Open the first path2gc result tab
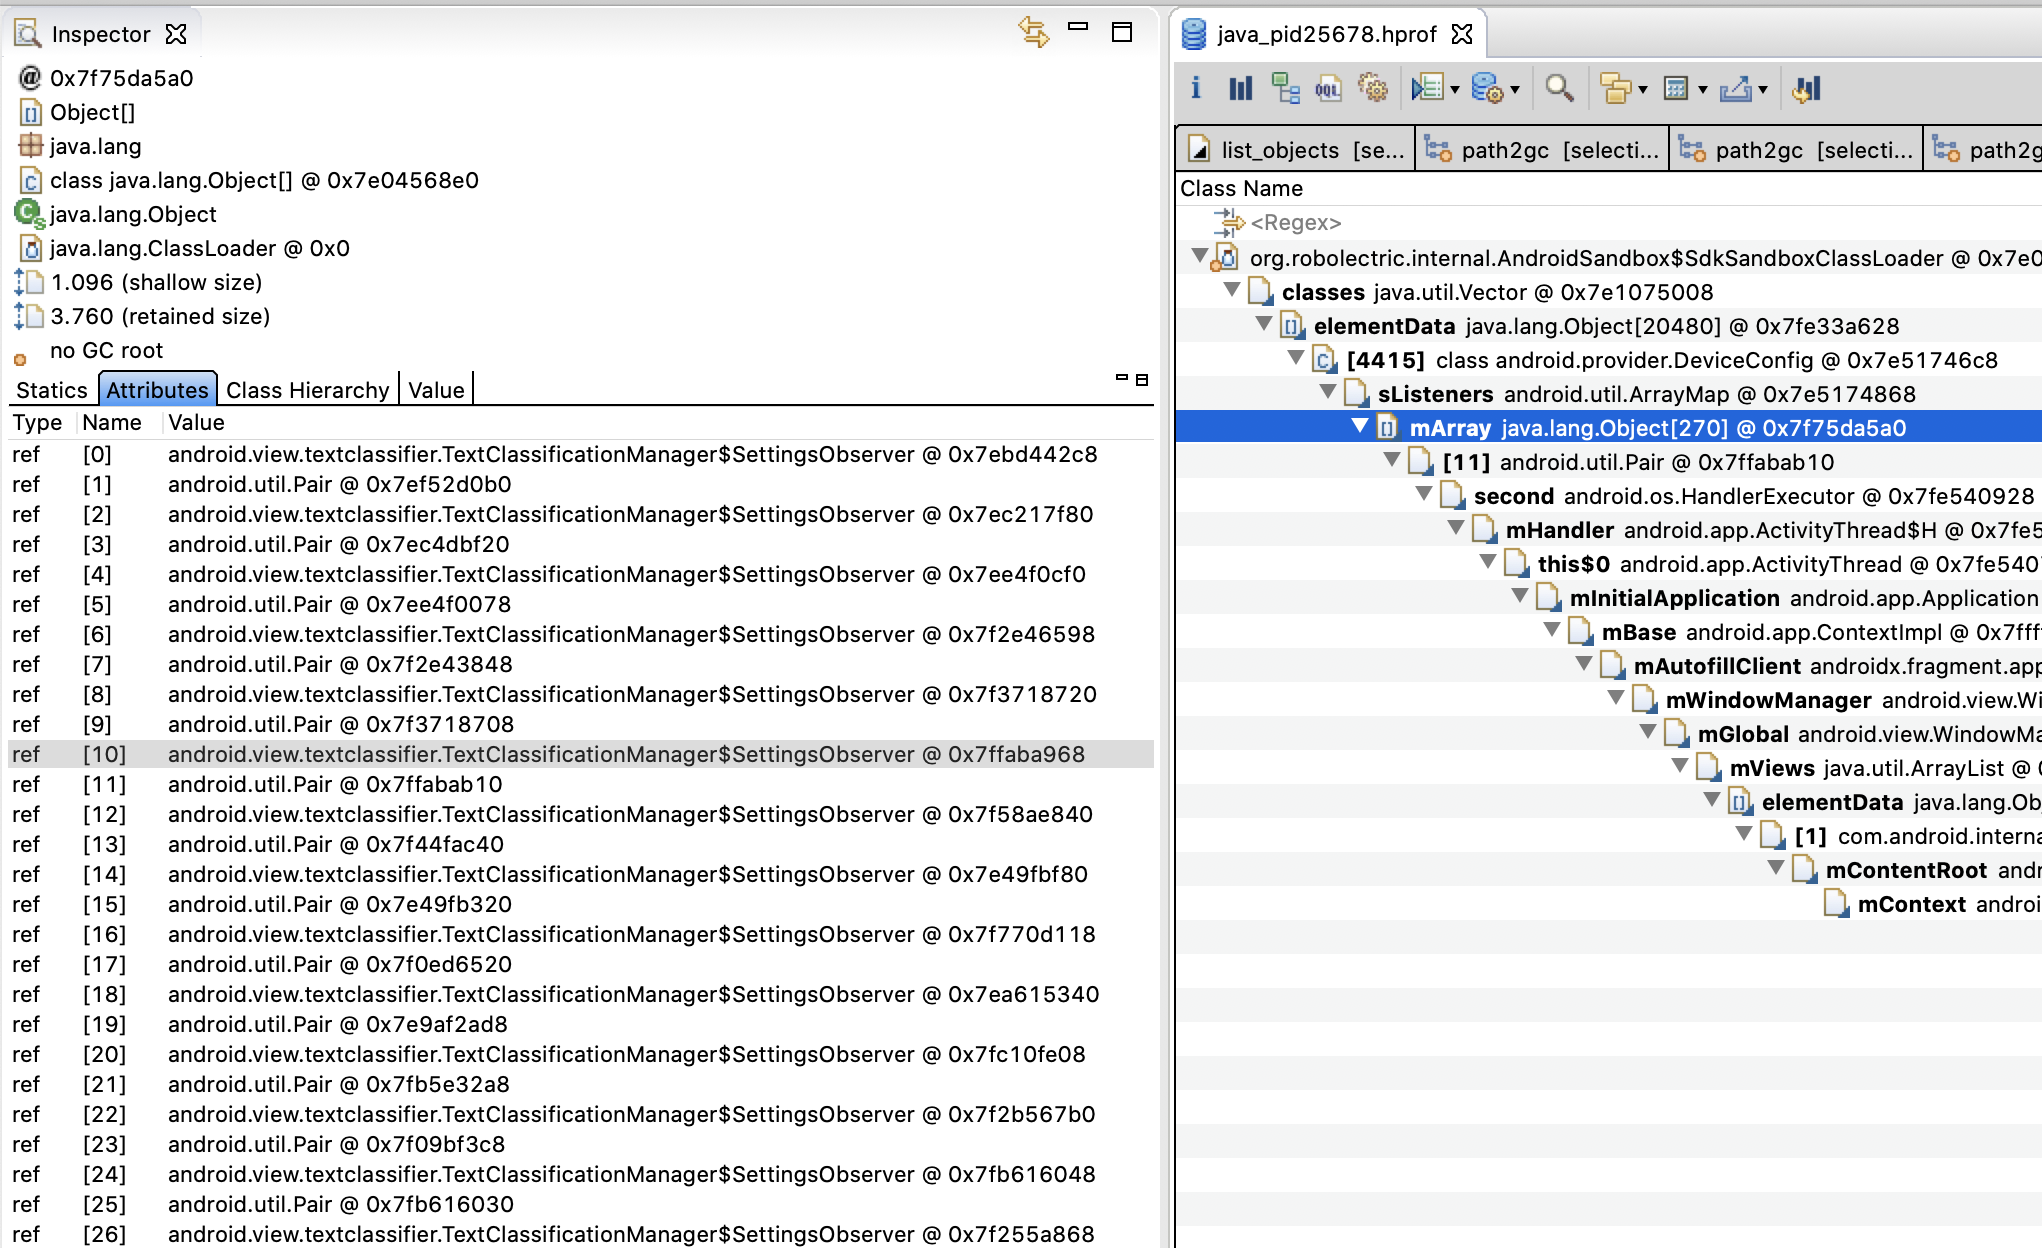Screen dimensions: 2042x1248 (x=1540, y=149)
